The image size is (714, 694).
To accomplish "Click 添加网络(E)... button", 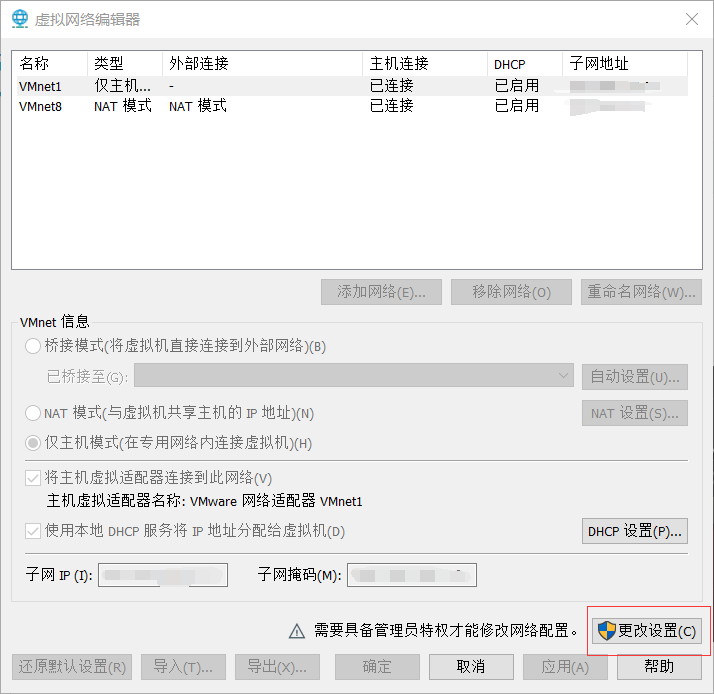I will (381, 292).
